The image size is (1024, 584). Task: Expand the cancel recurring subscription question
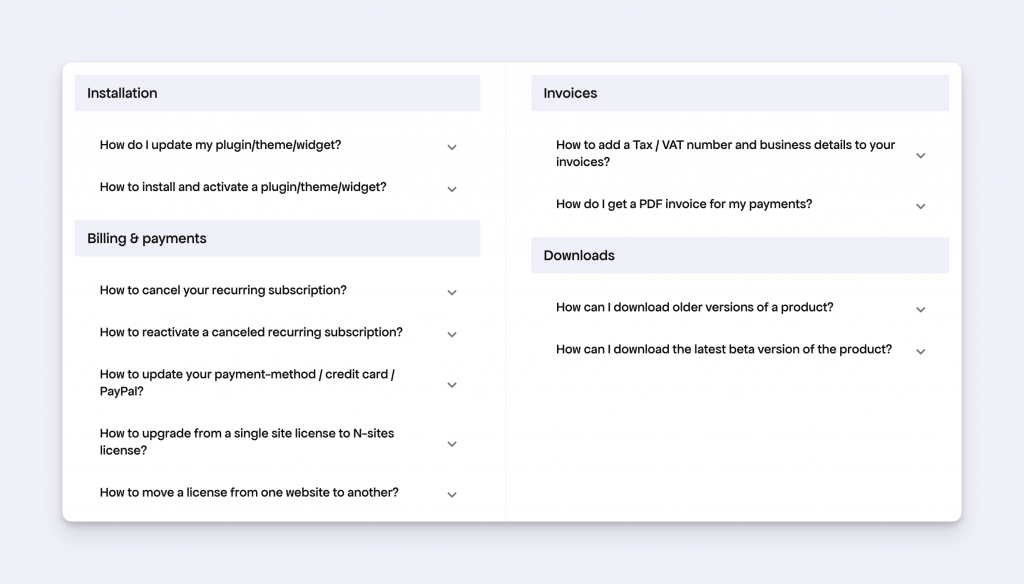452,292
